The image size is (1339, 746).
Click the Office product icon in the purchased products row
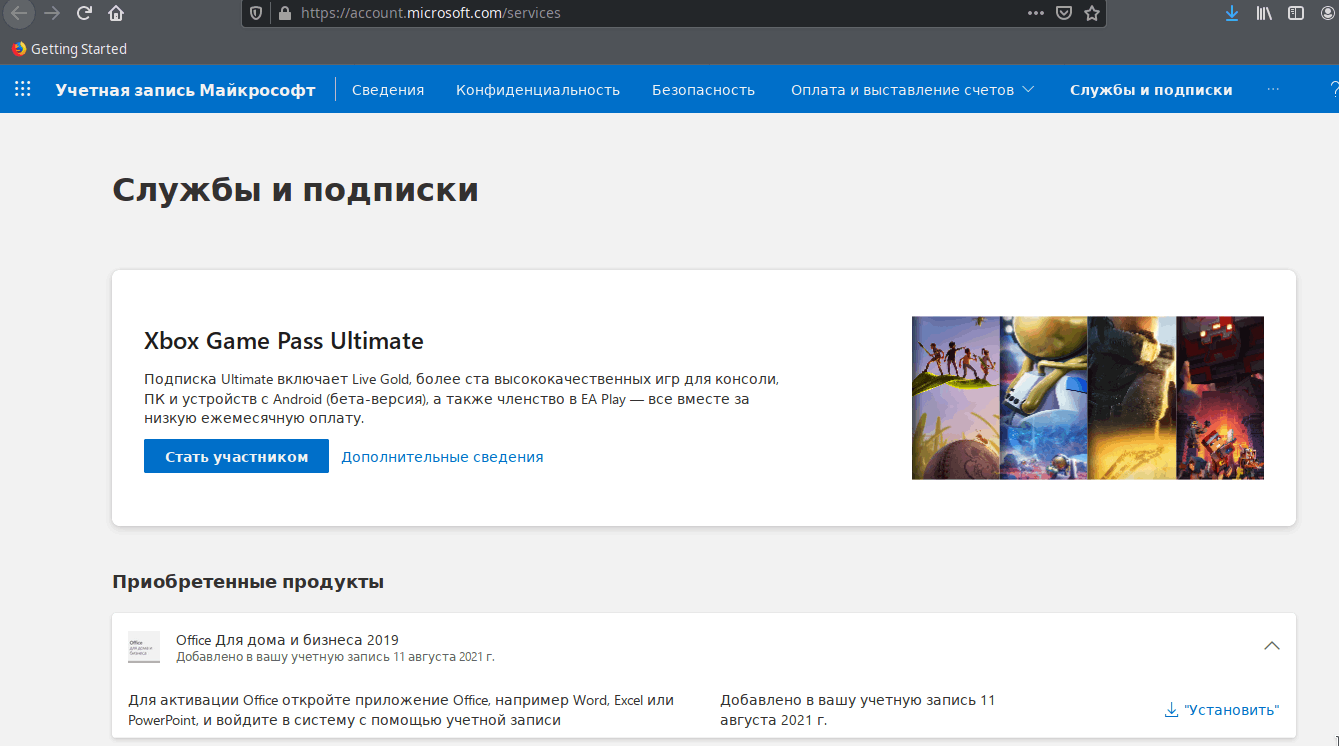pos(144,648)
